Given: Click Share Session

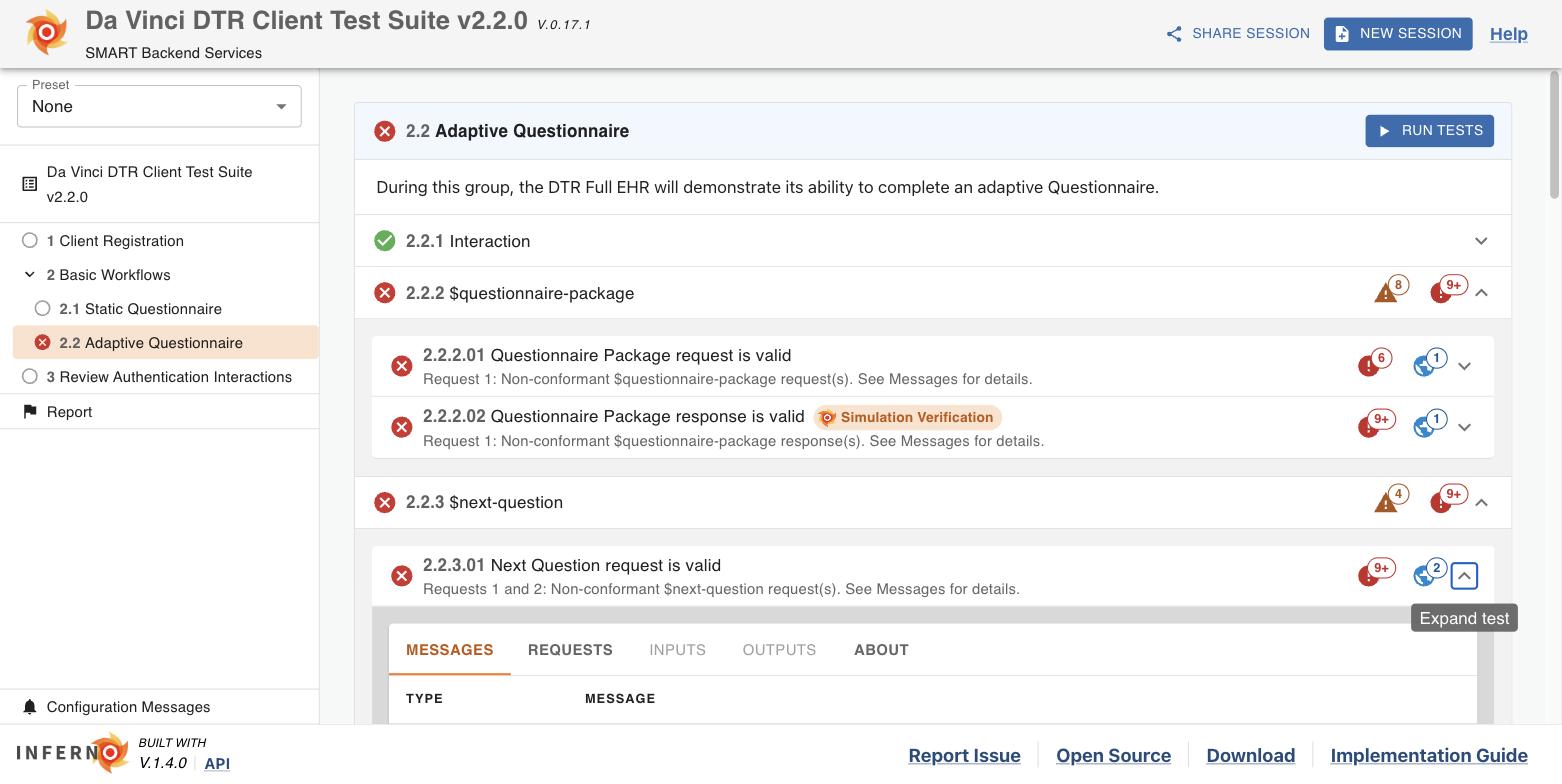Looking at the screenshot, I should tap(1238, 34).
